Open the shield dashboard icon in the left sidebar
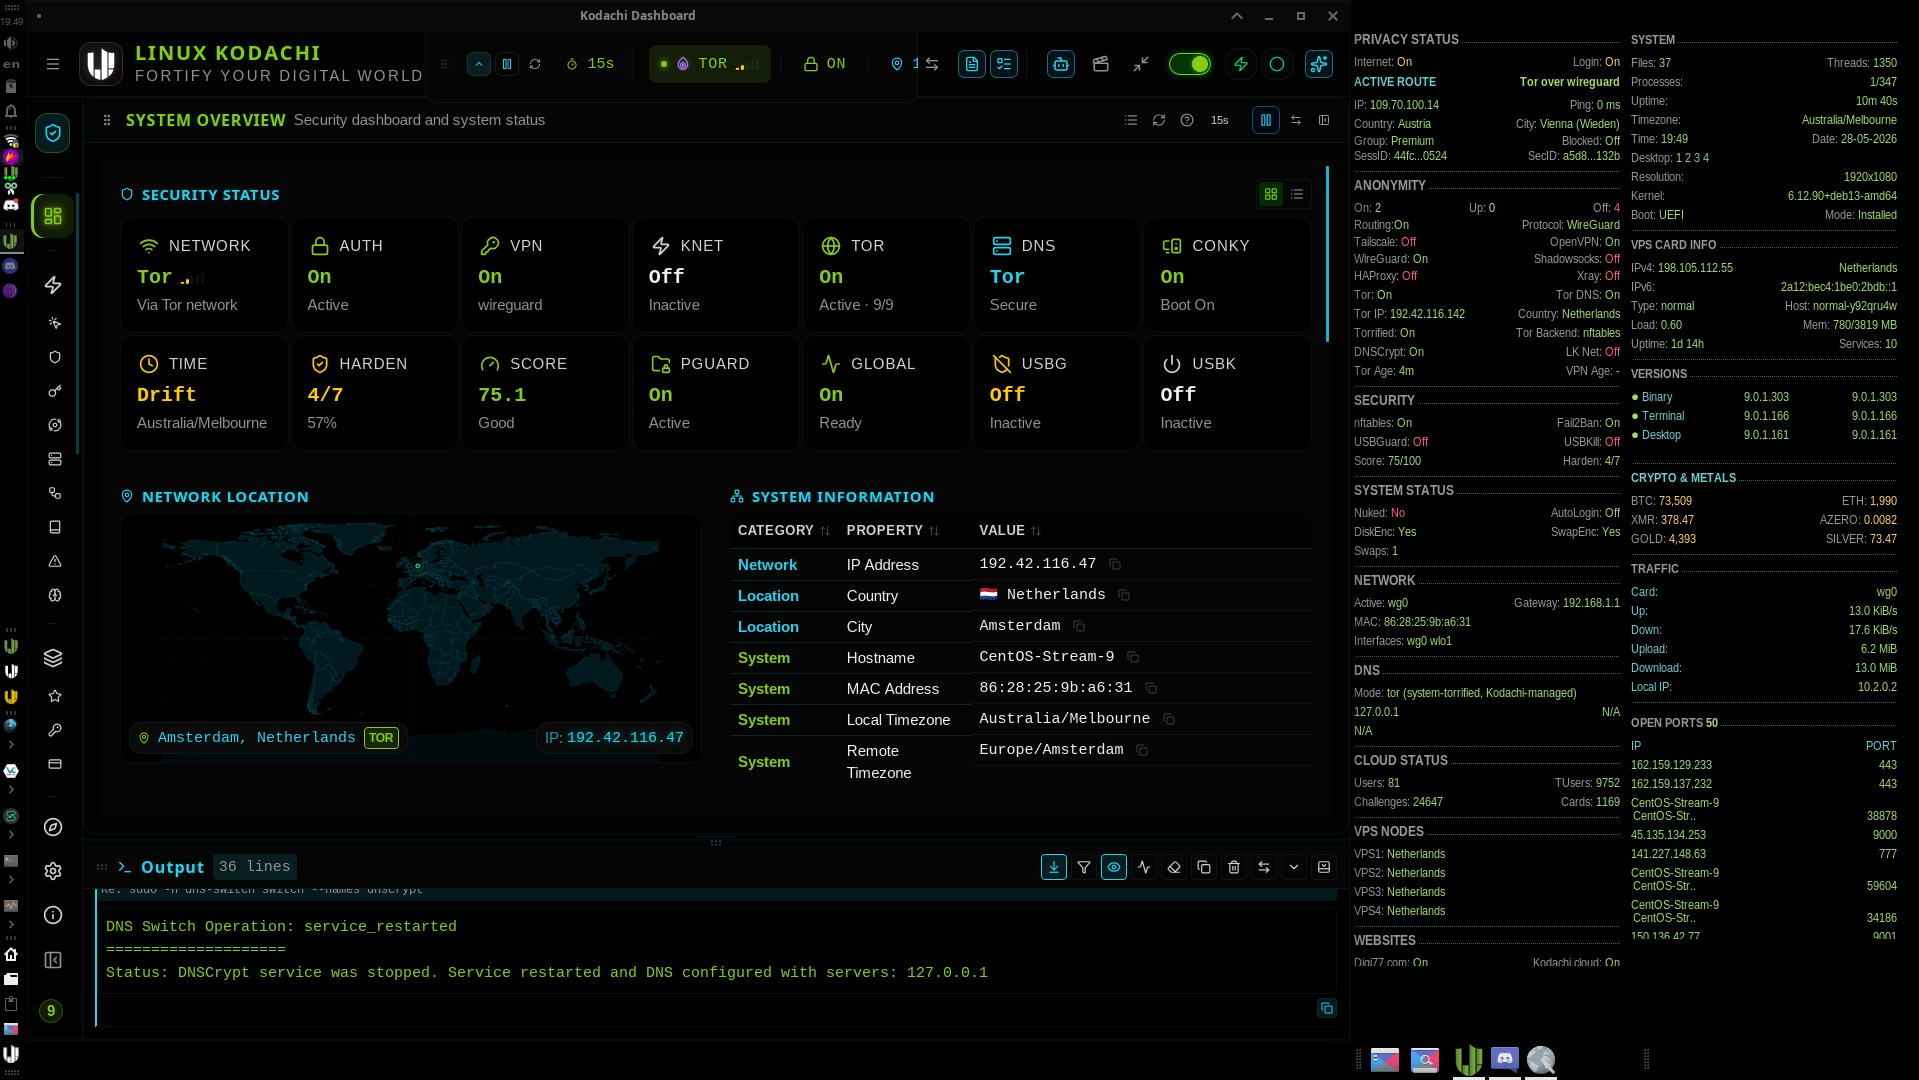The image size is (1919, 1080). [53, 133]
